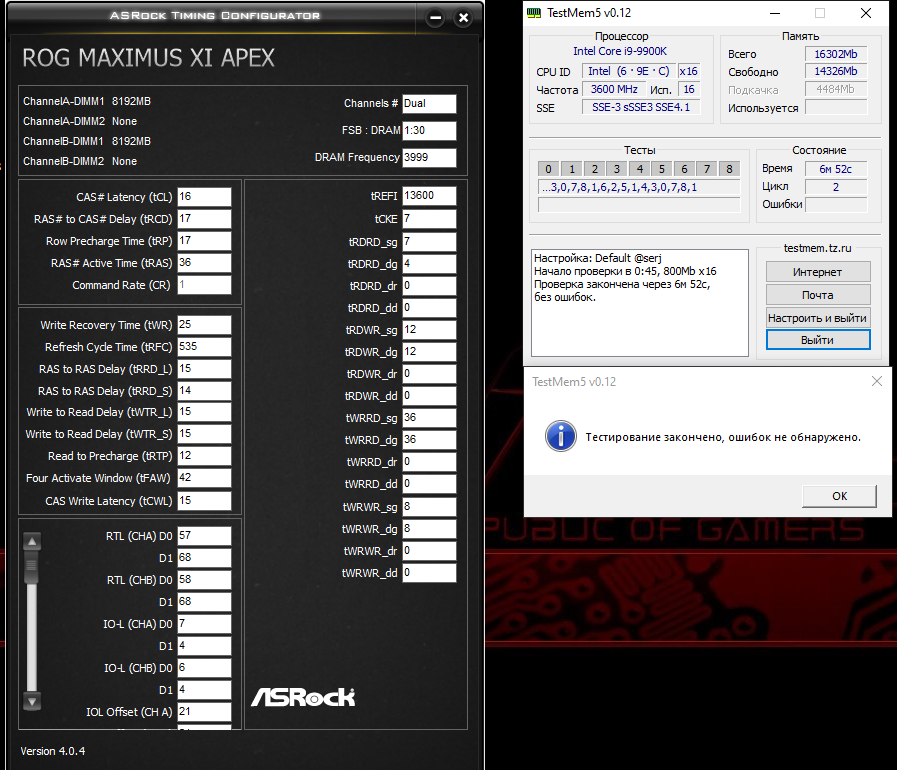Click the RTL list scrollbar thumb
The height and width of the screenshot is (770, 897).
tap(32, 567)
